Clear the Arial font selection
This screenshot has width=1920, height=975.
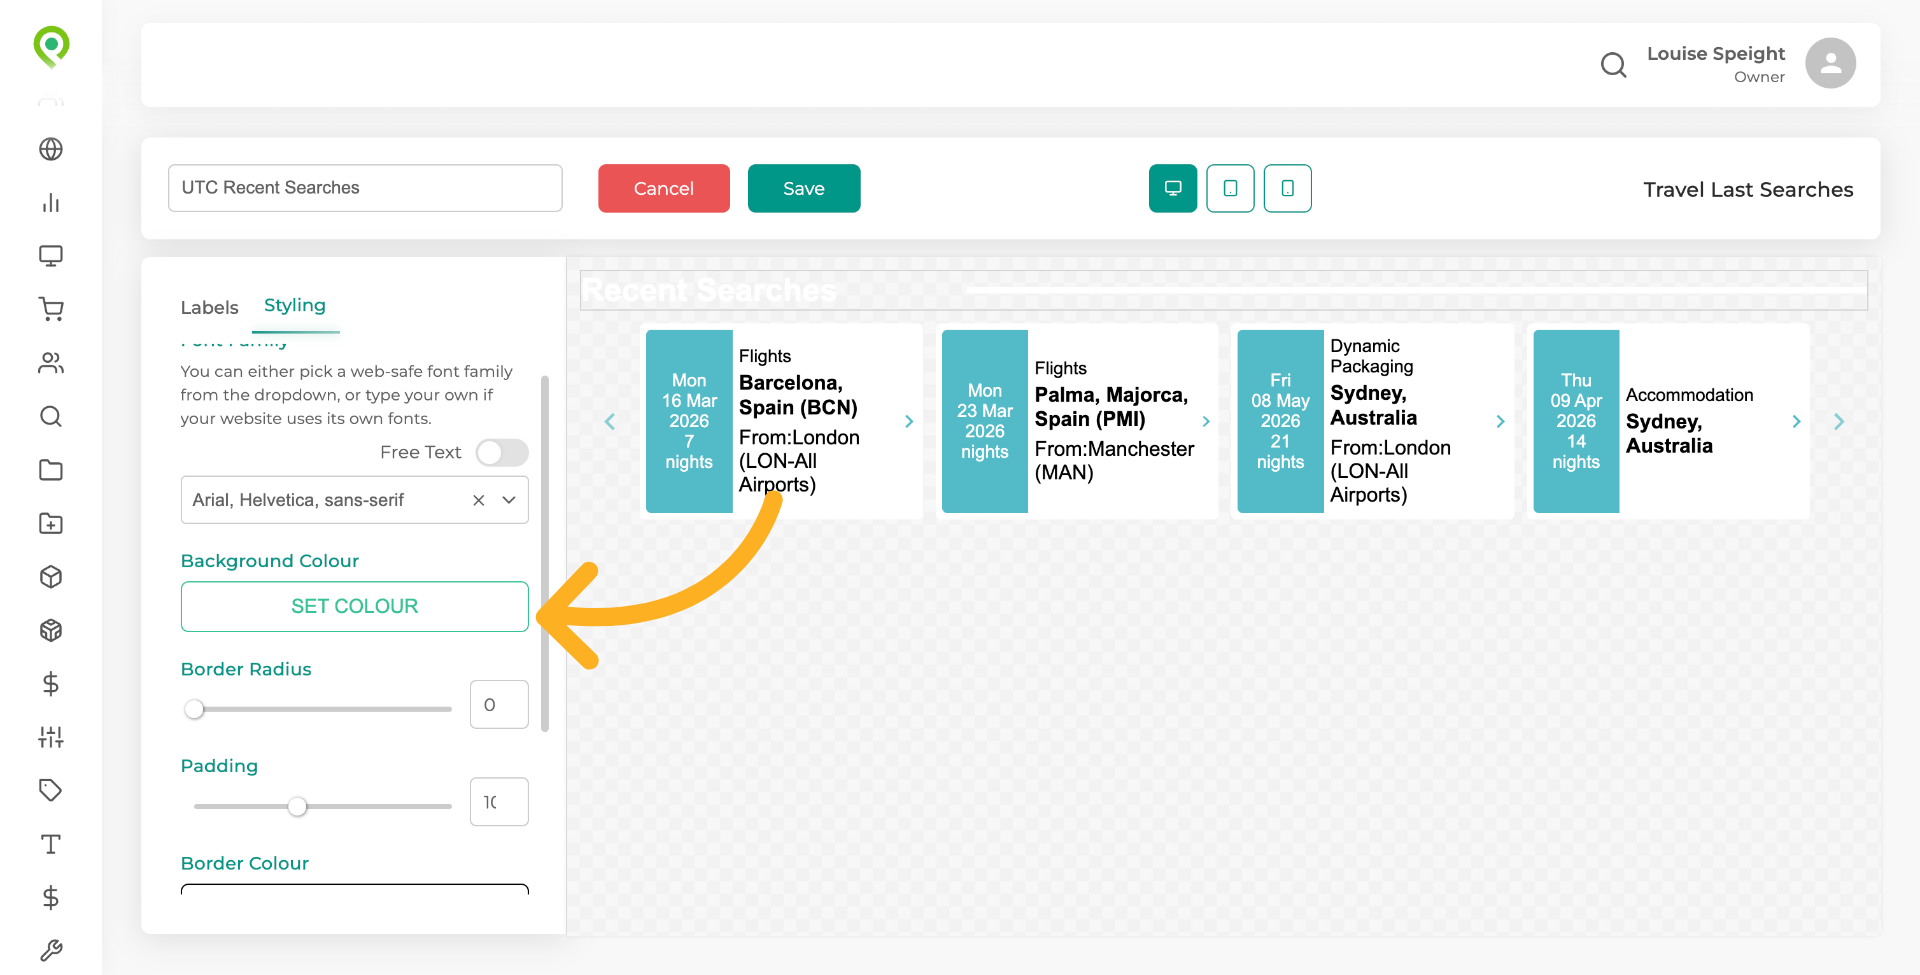479,500
